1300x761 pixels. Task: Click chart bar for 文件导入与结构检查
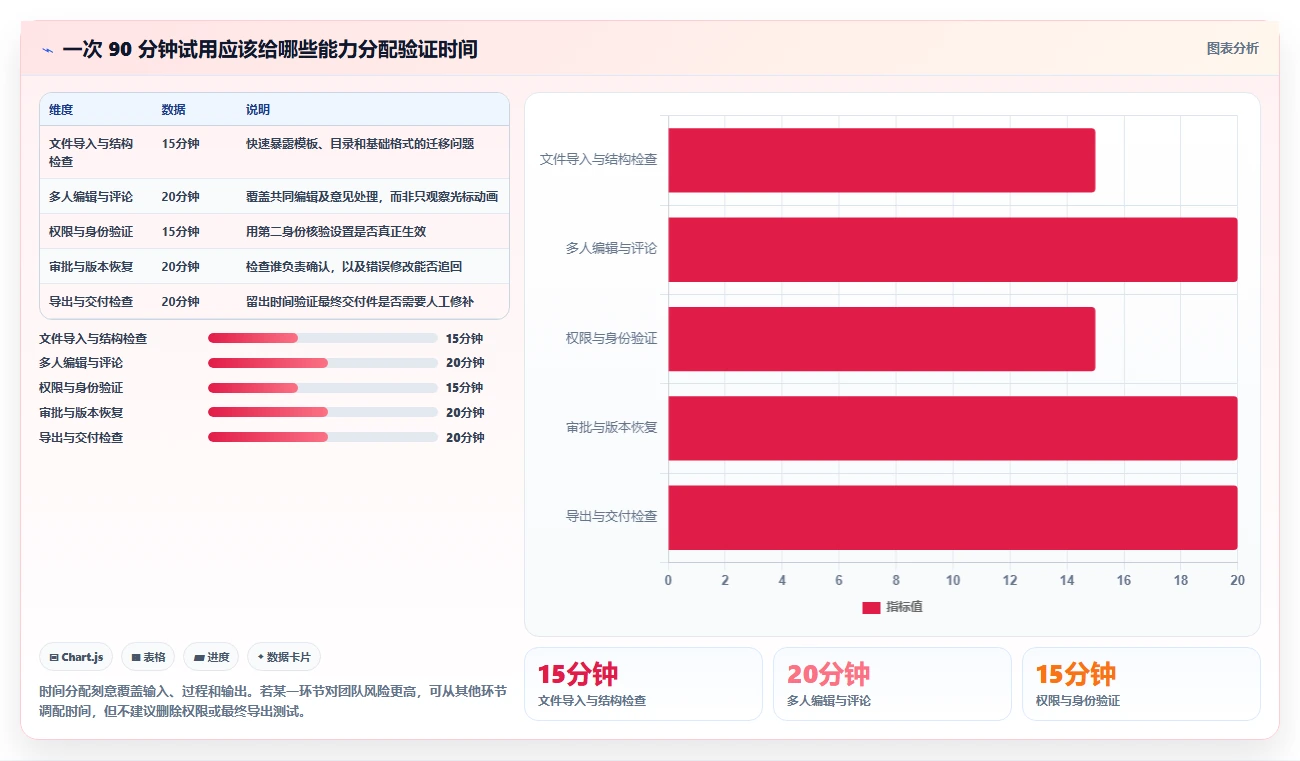[x=882, y=160]
